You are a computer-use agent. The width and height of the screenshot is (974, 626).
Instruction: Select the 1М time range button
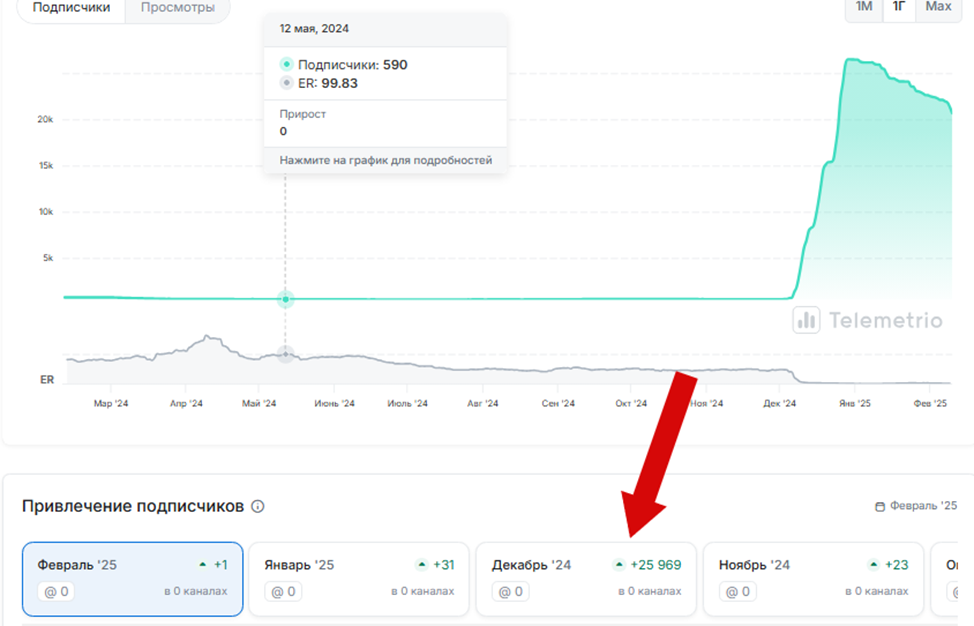click(x=863, y=8)
